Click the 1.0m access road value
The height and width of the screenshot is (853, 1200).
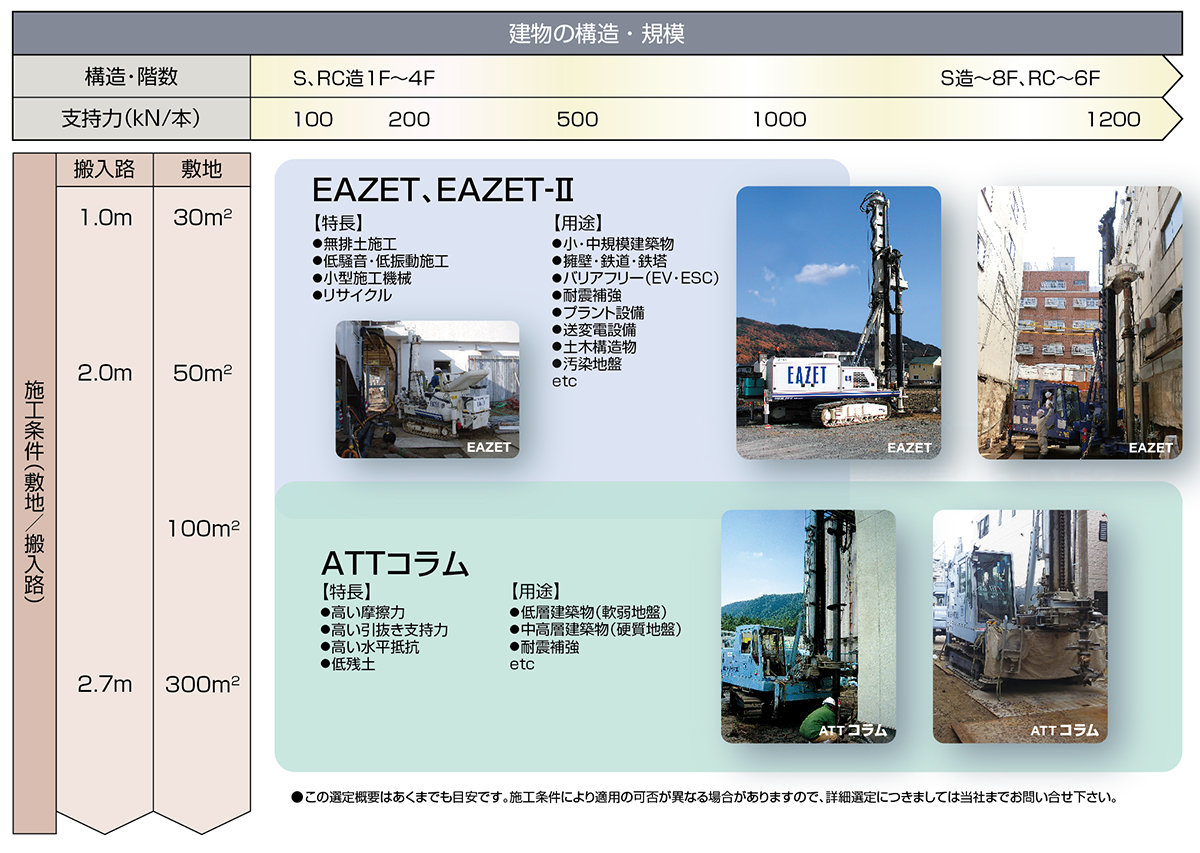pos(105,217)
